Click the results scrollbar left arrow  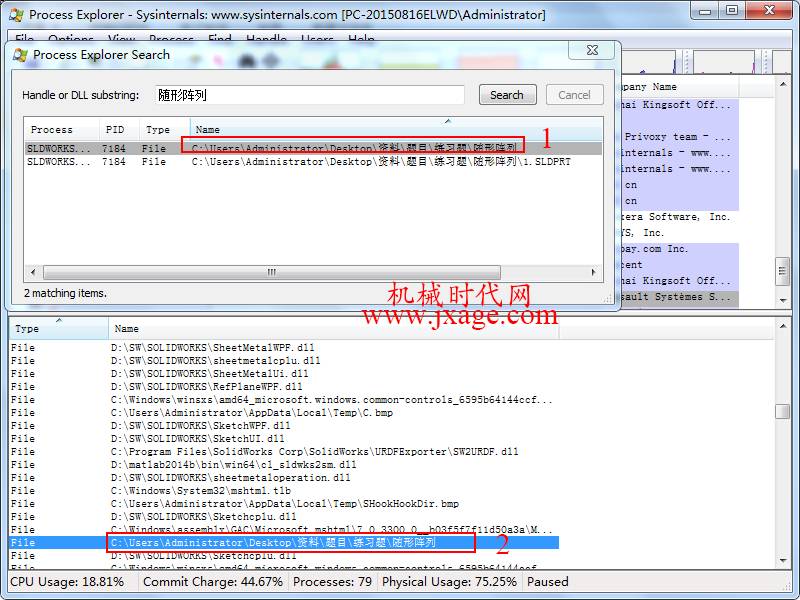33,272
